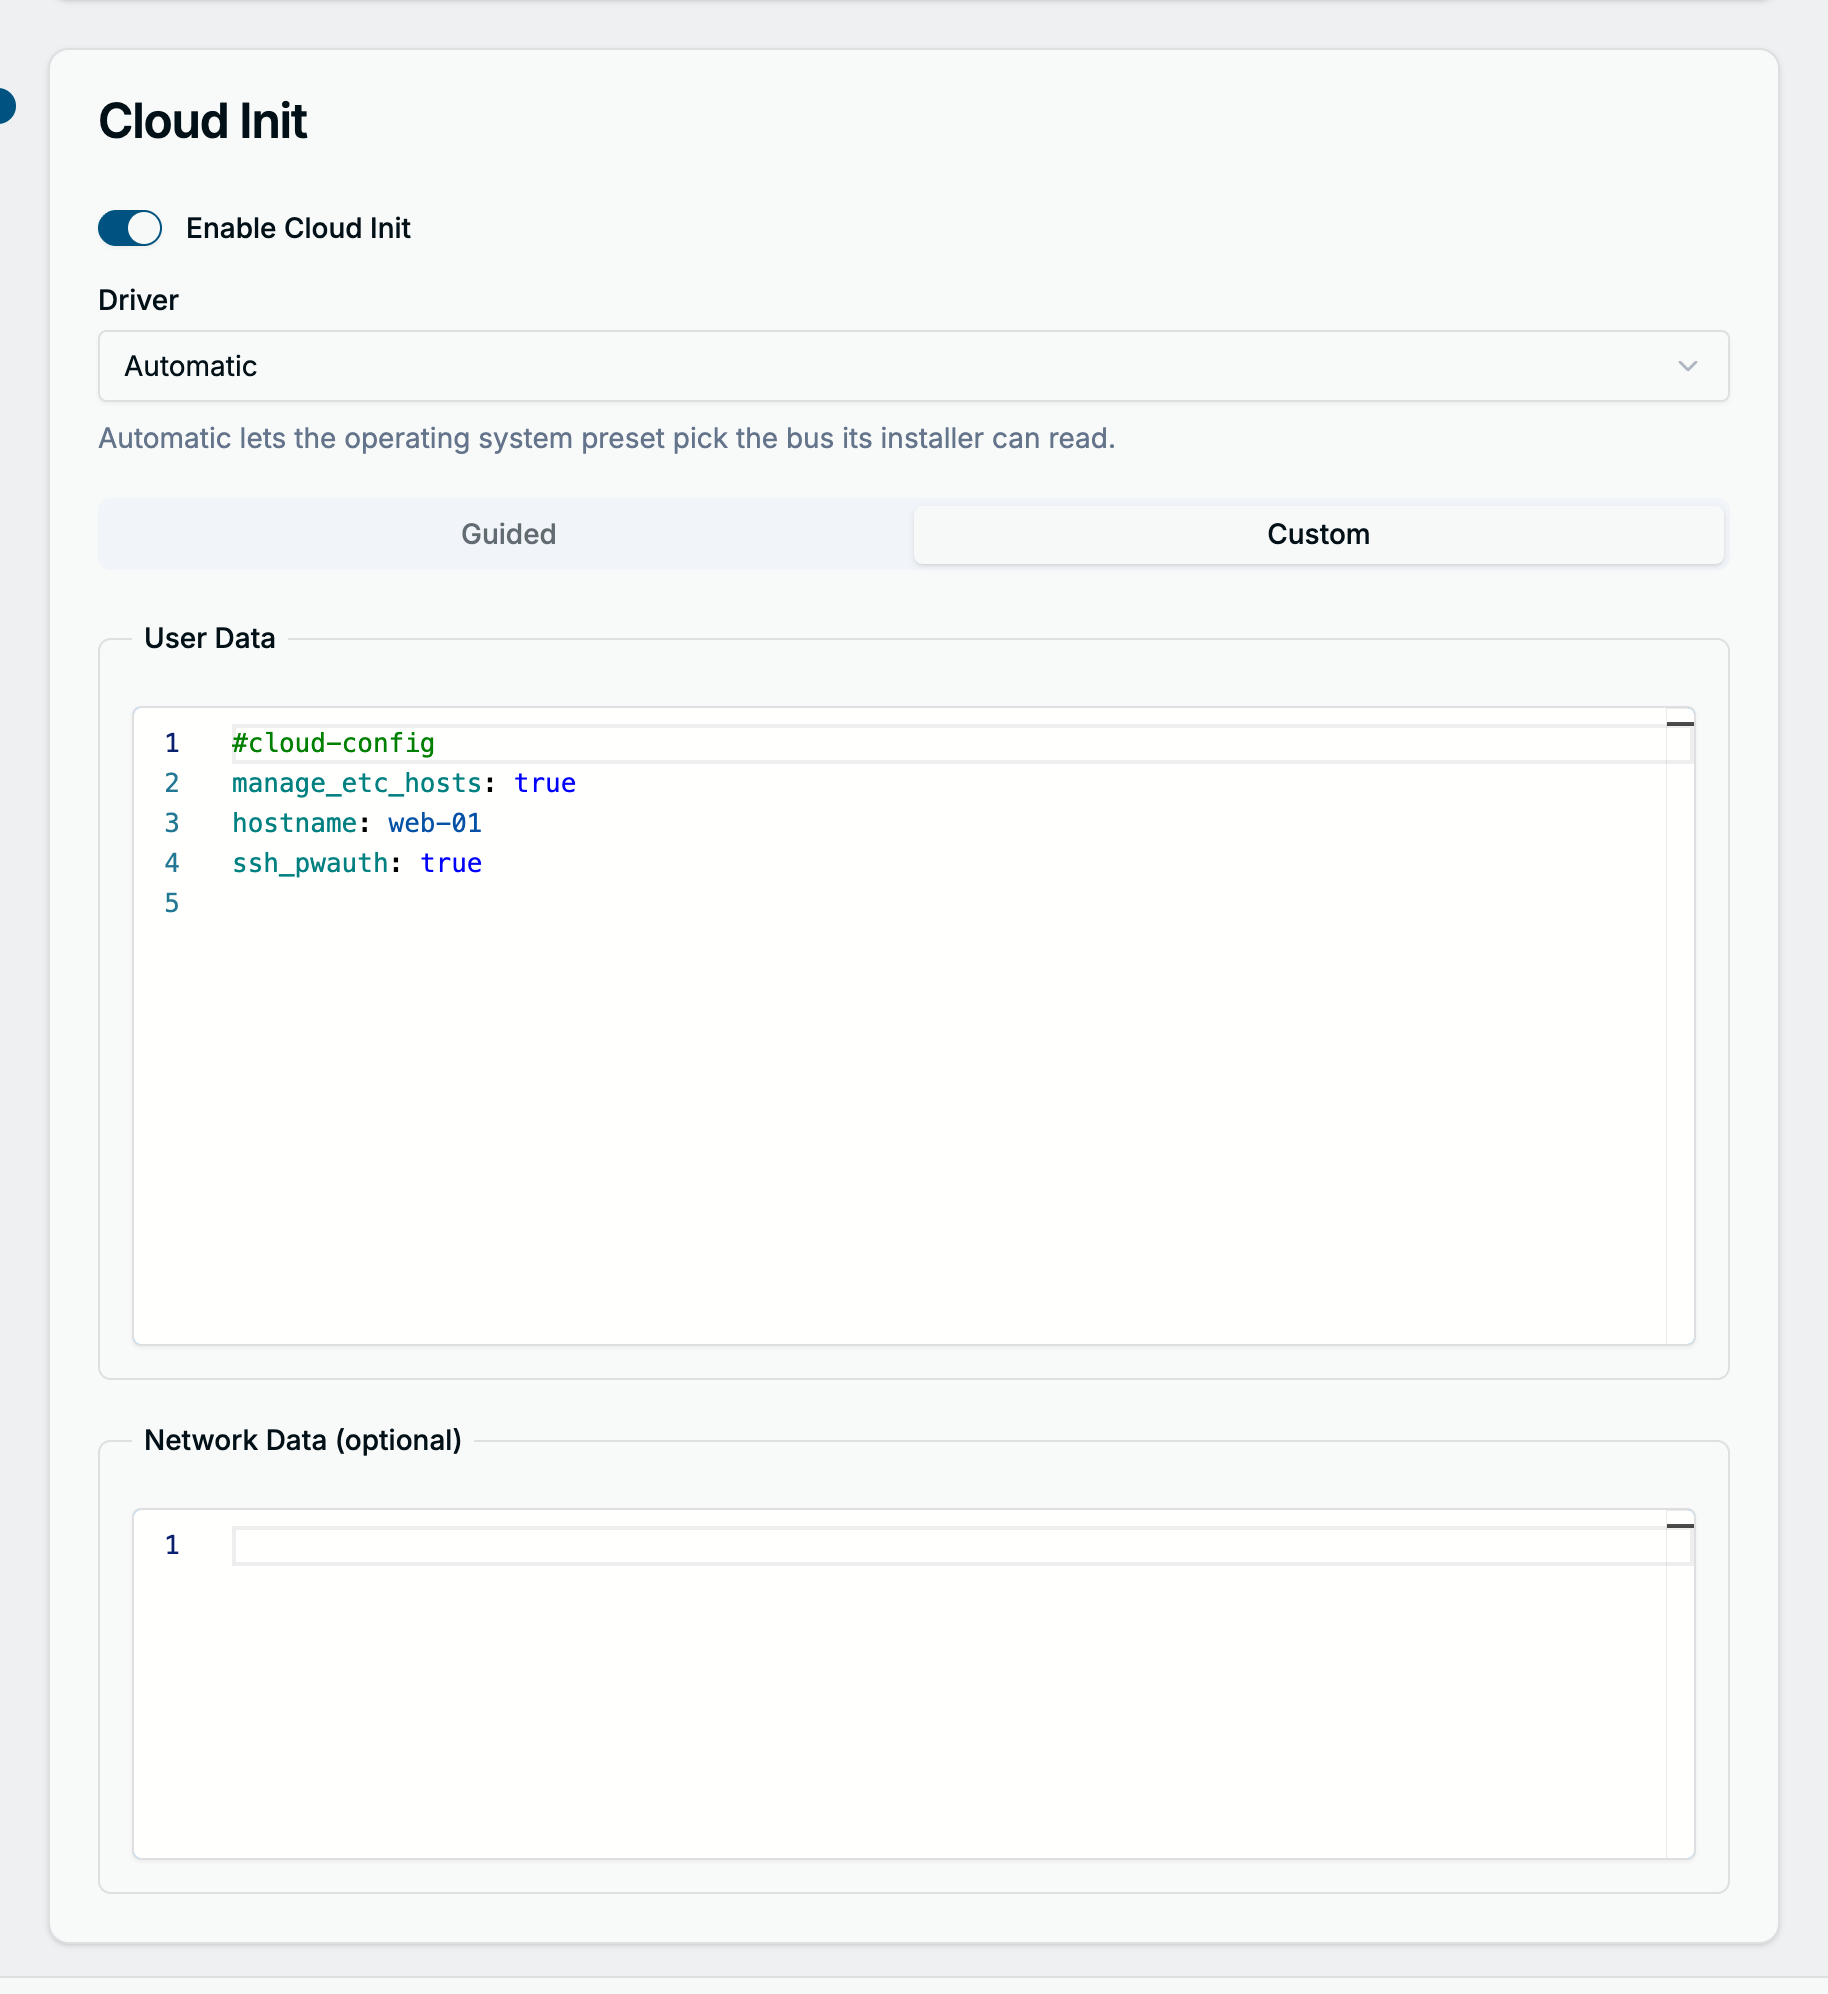Viewport: 1828px width, 1994px height.
Task: Click the Network Data (optional) label
Action: click(x=302, y=1440)
